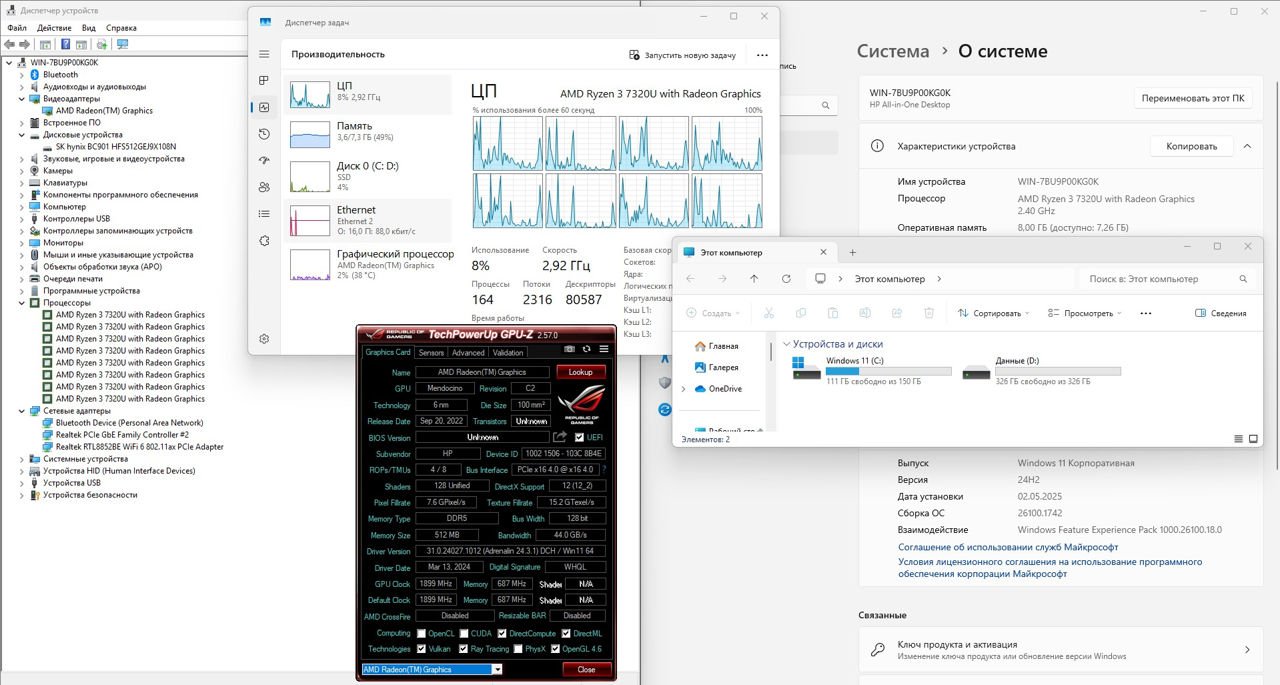Open Task Manager app history icon
The height and width of the screenshot is (685, 1280).
coord(264,134)
